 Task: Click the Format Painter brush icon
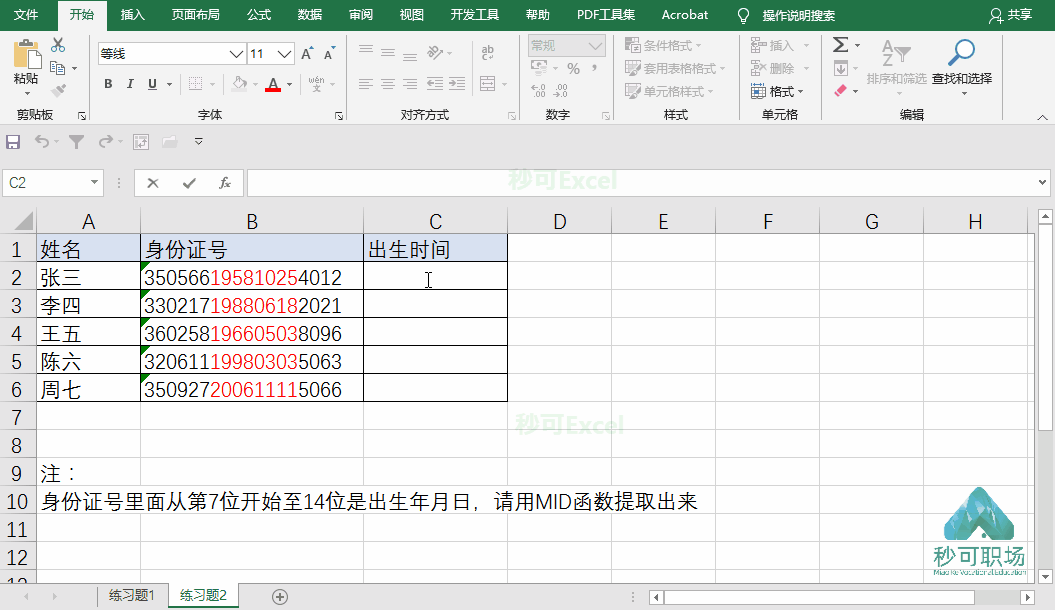tap(59, 89)
